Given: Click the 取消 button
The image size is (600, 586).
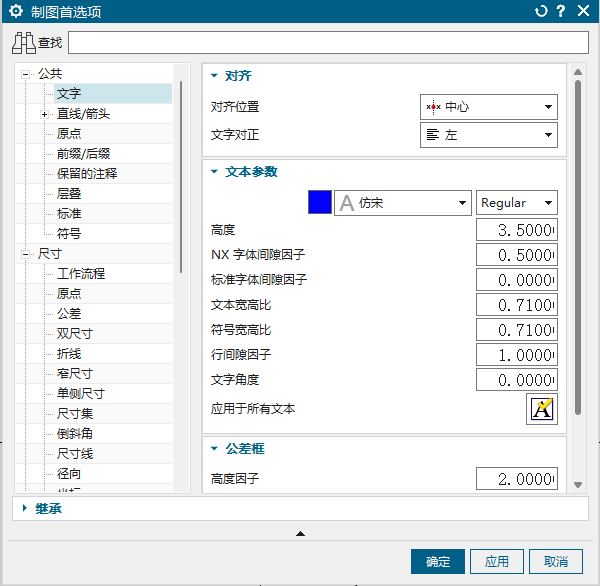Looking at the screenshot, I should [x=556, y=562].
